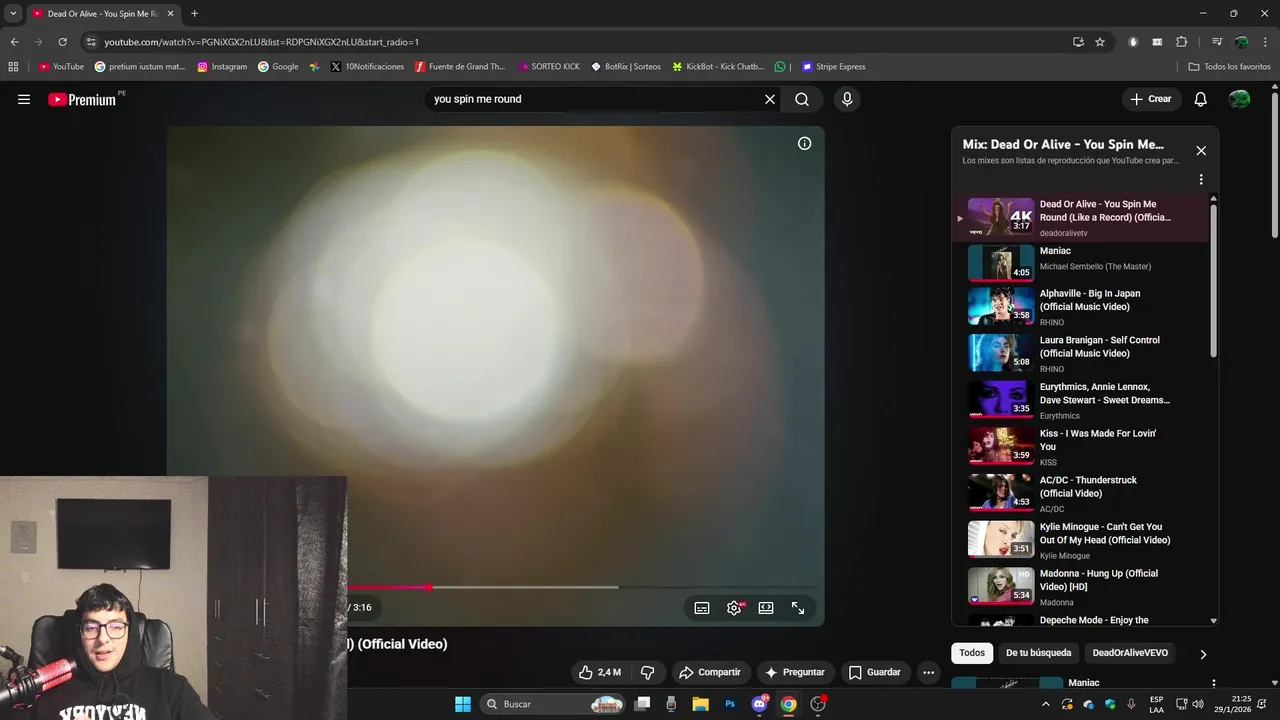This screenshot has height=720, width=1280.
Task: Save video with Guardar button
Action: click(875, 672)
